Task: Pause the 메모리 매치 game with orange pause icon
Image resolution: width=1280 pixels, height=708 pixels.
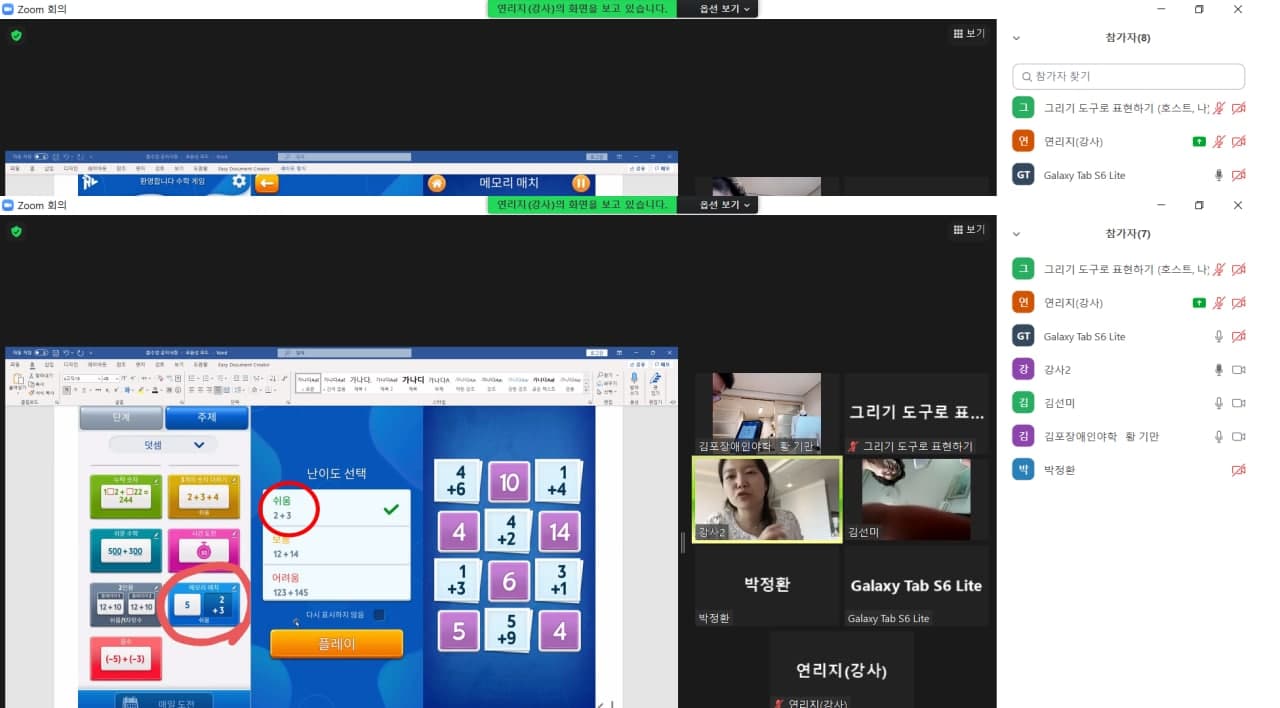Action: [581, 183]
